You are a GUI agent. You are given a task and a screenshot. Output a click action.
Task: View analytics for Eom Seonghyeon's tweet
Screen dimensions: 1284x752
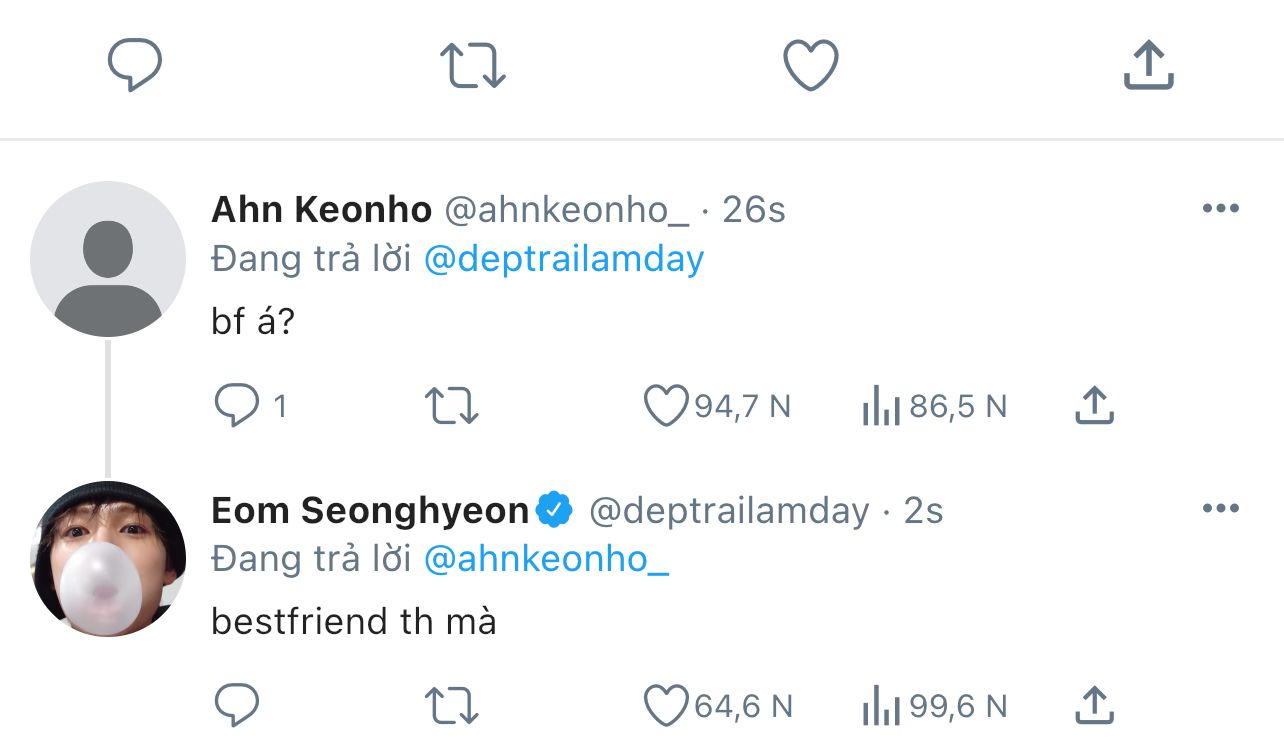(881, 707)
